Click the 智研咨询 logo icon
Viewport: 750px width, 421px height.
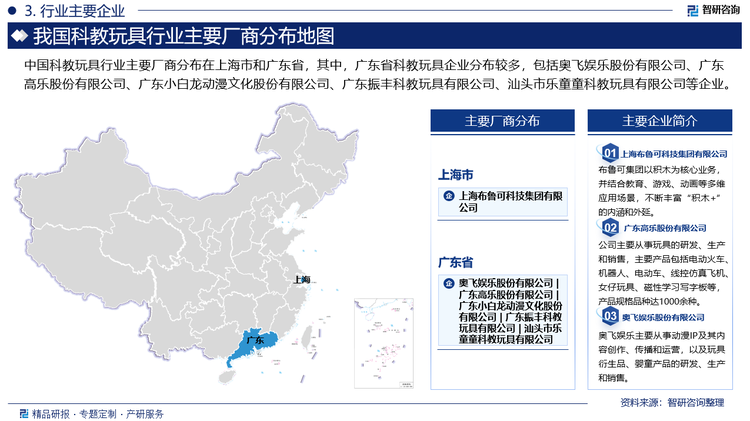[x=692, y=11]
